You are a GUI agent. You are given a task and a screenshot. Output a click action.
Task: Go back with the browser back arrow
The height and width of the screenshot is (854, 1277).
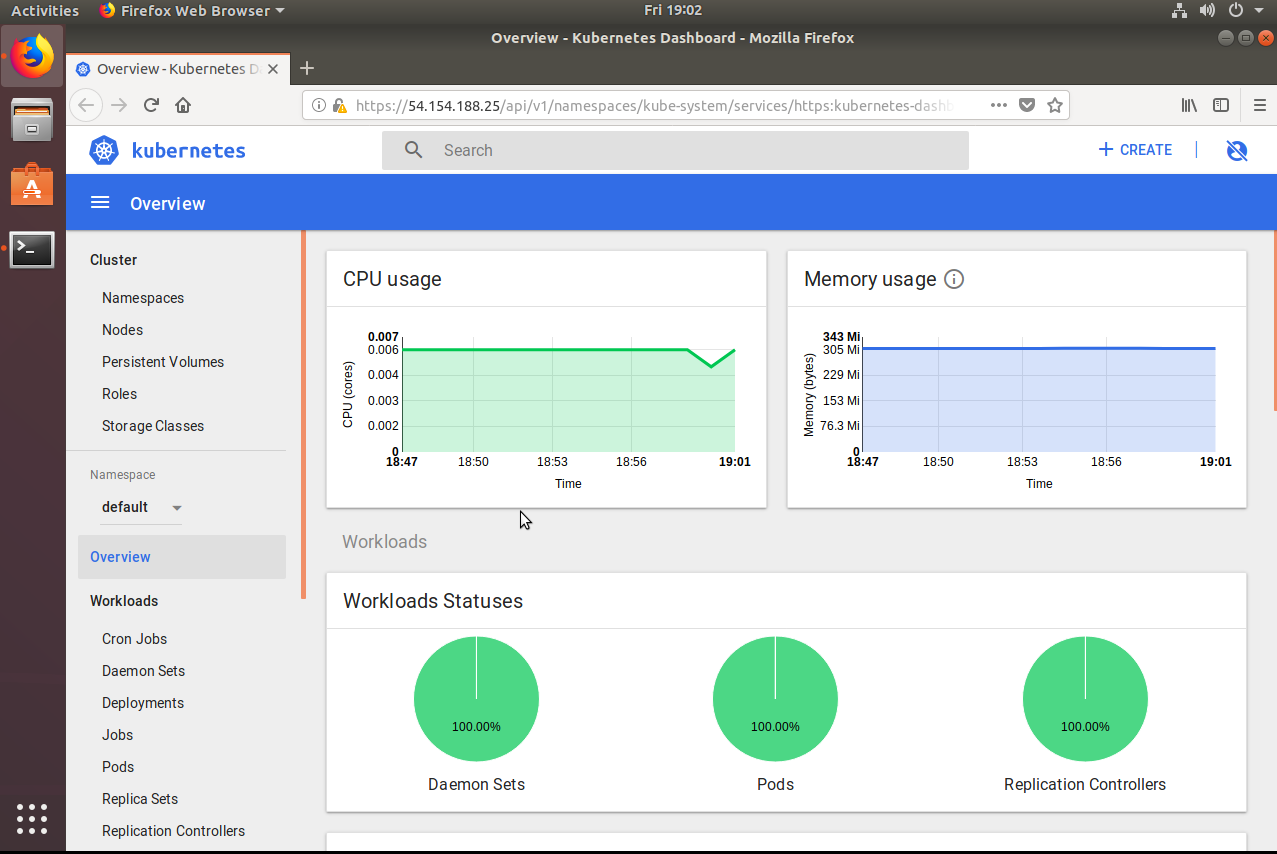86,105
